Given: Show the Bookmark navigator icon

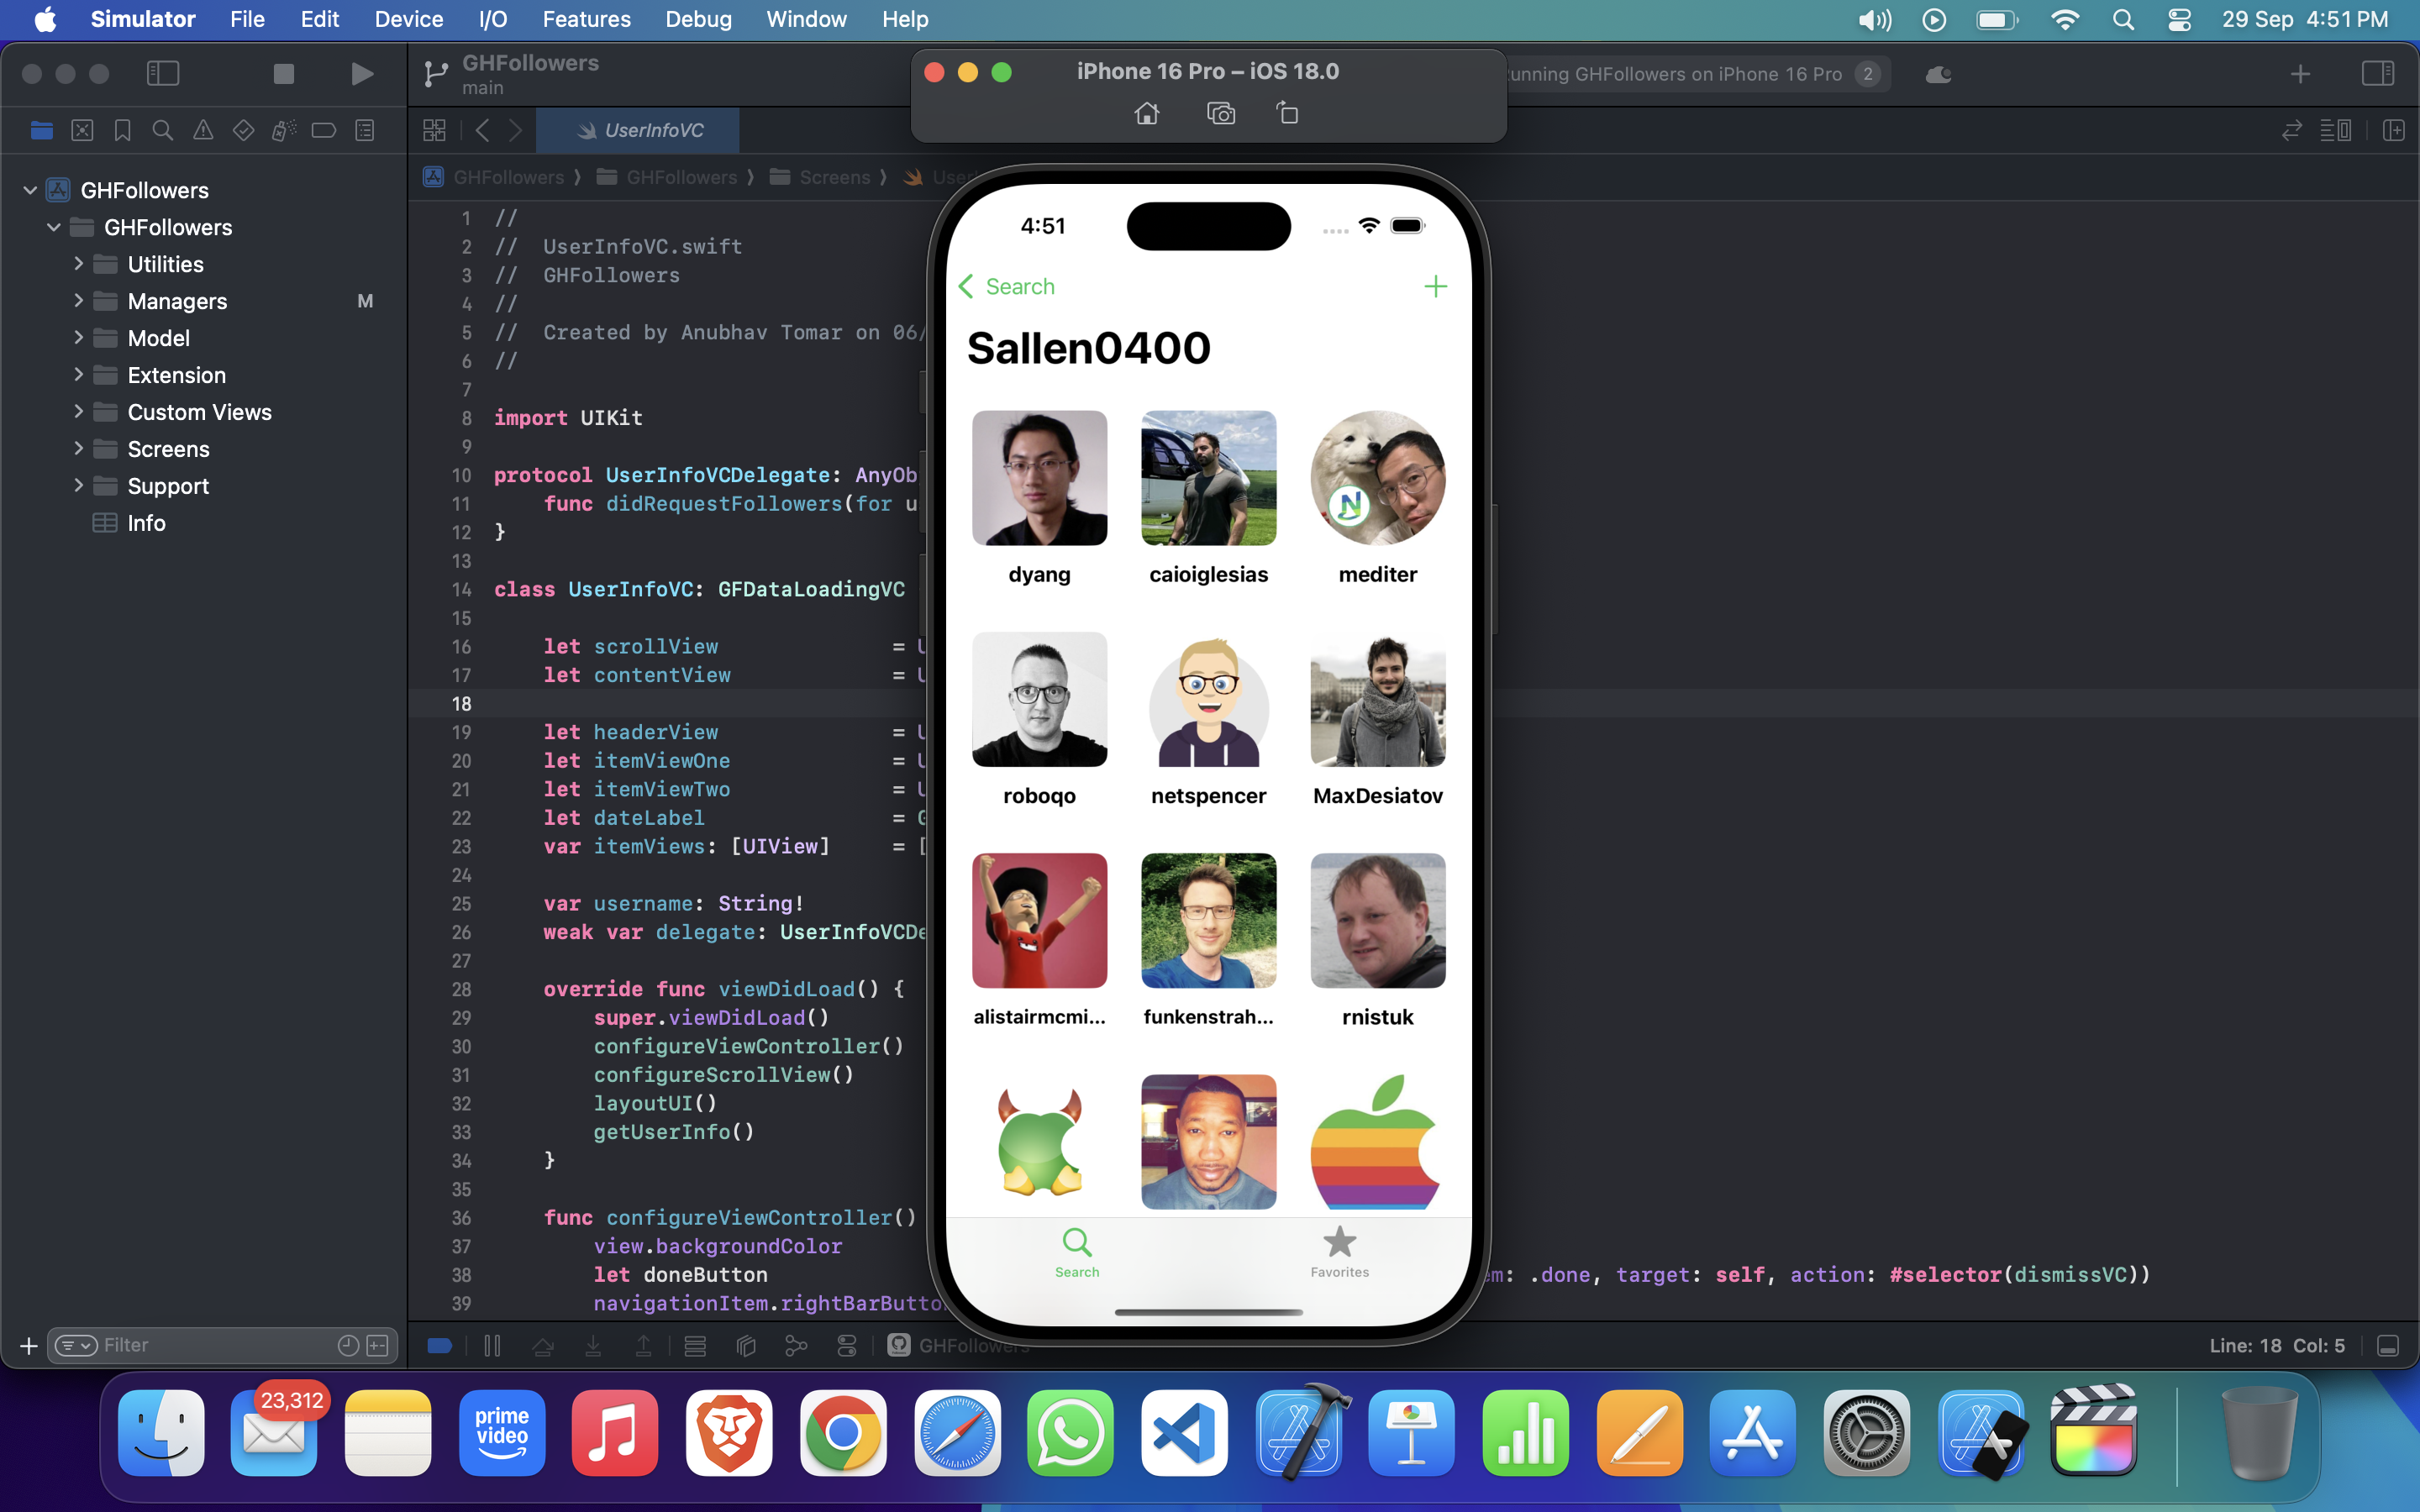Looking at the screenshot, I should coord(122,130).
